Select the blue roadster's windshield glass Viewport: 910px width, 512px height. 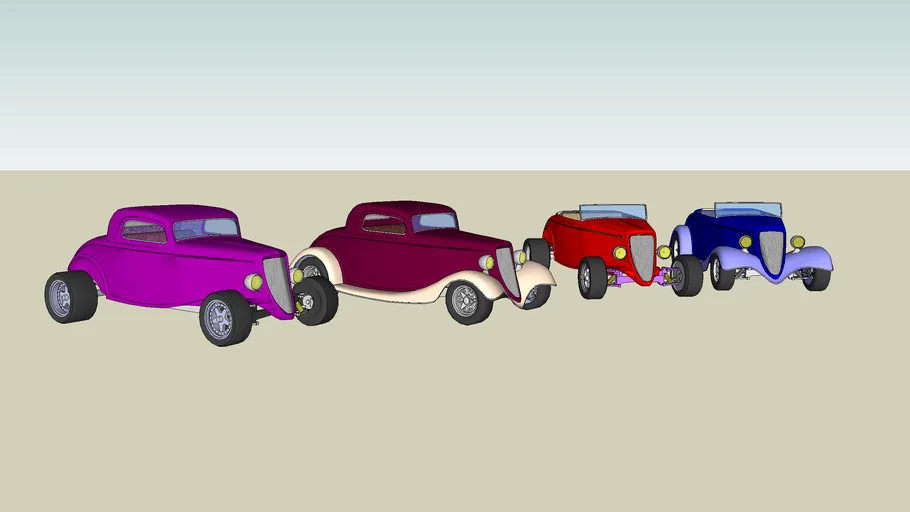pyautogui.click(x=747, y=210)
